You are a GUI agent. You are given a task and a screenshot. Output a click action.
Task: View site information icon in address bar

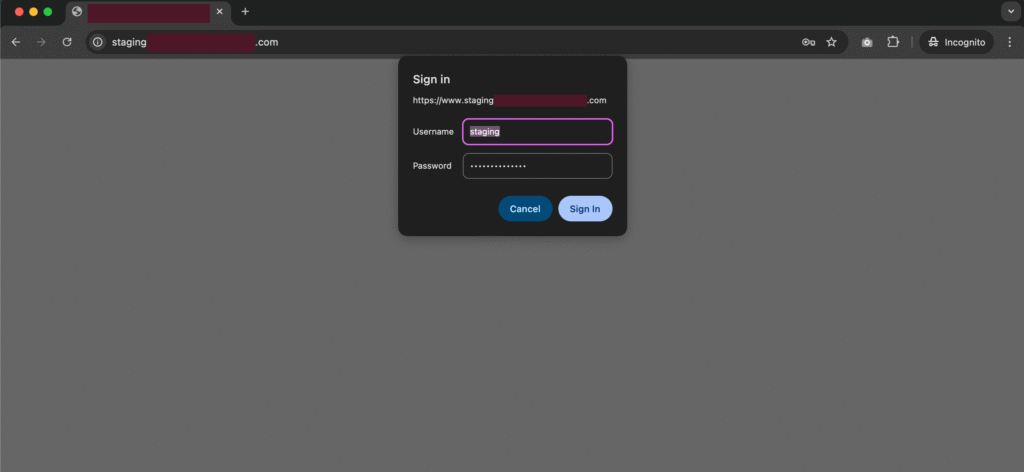point(98,42)
